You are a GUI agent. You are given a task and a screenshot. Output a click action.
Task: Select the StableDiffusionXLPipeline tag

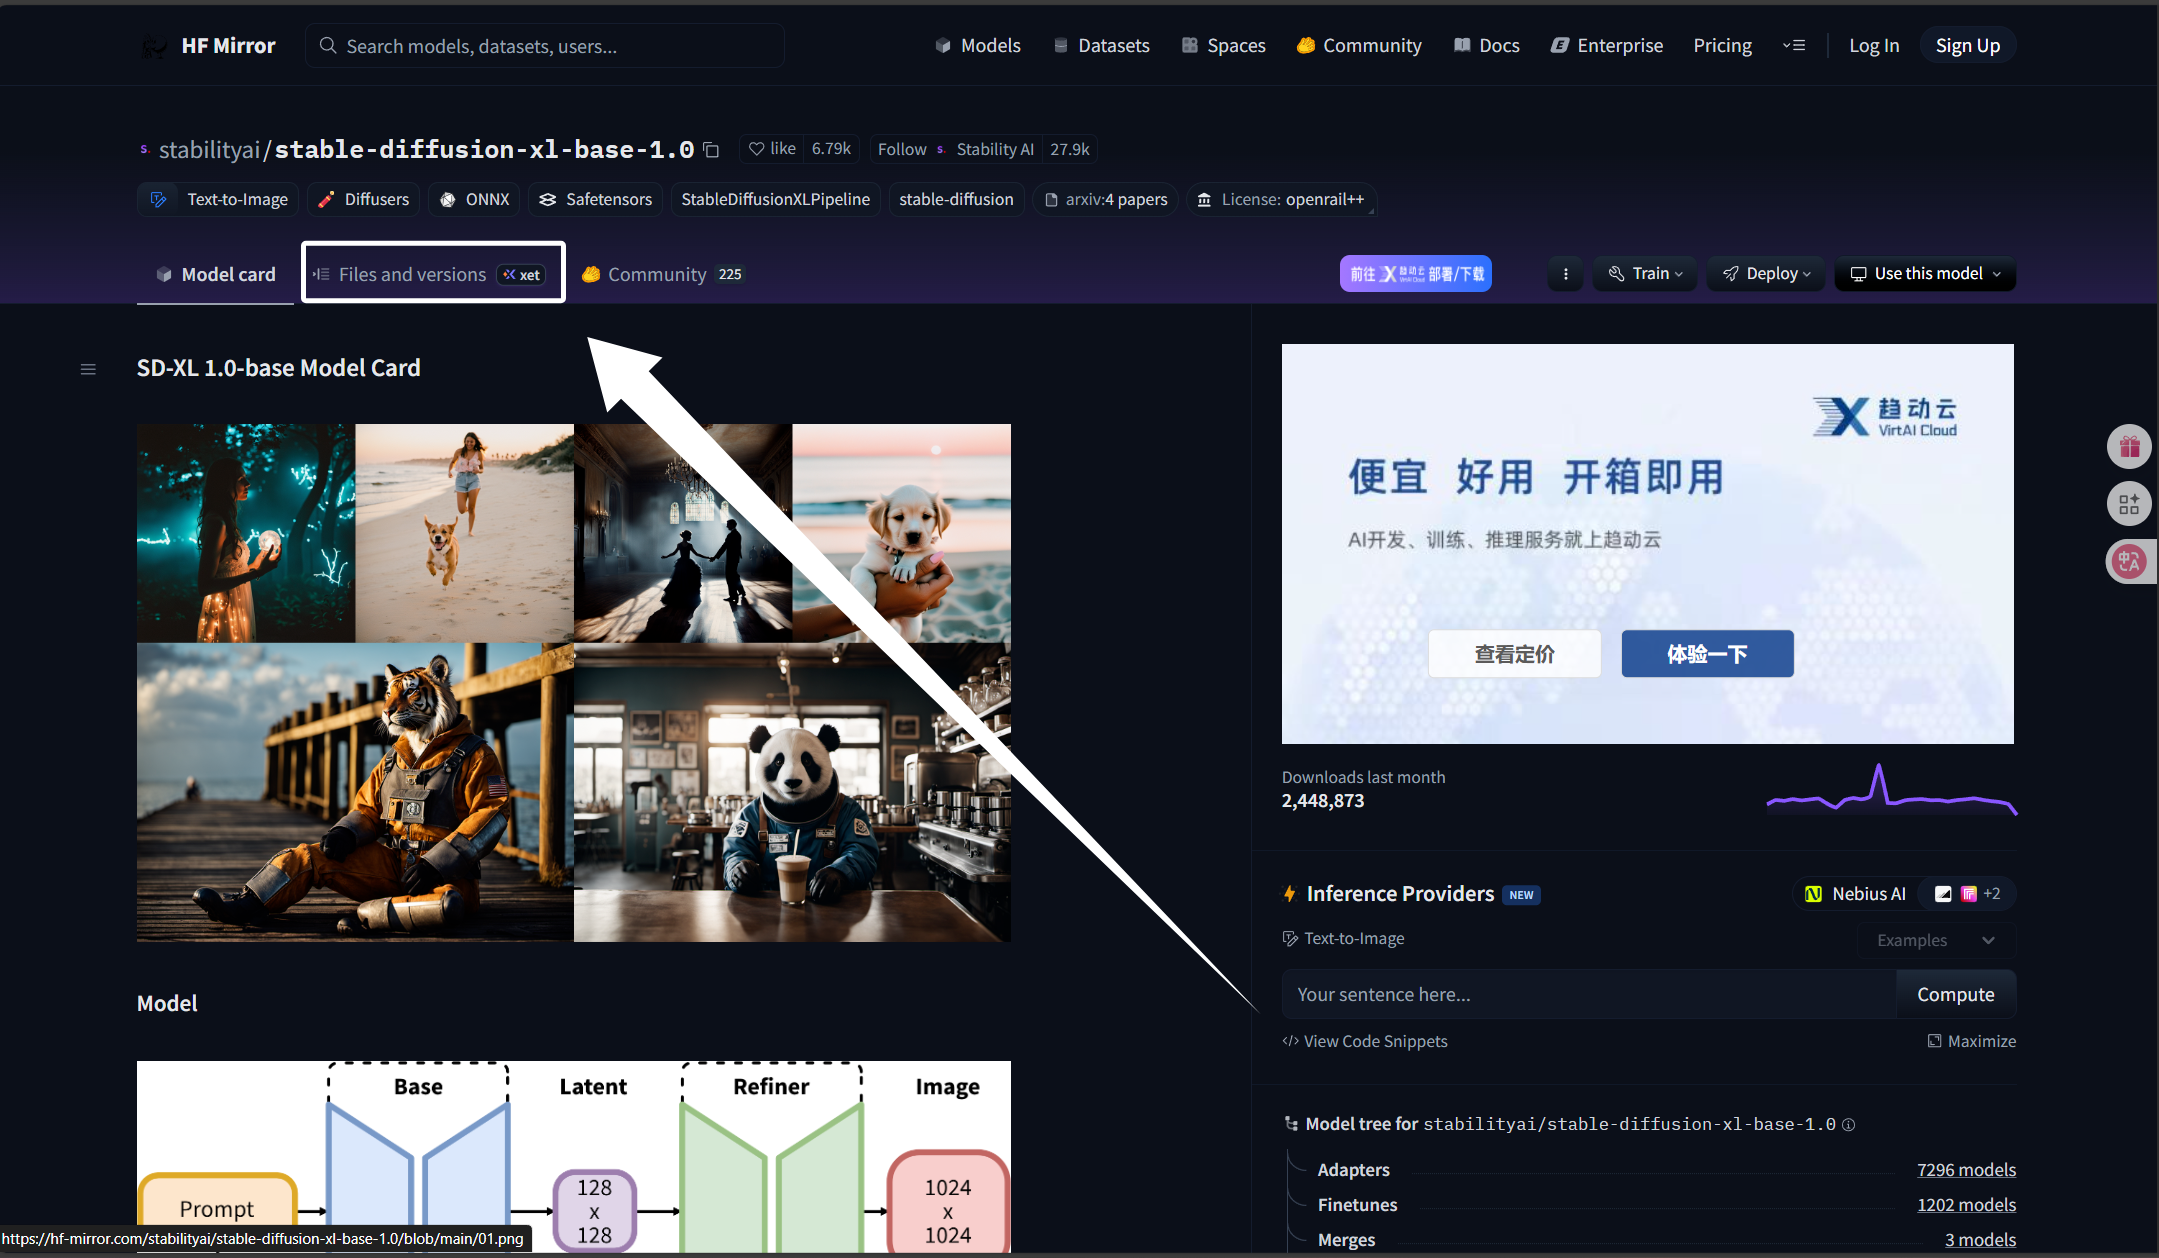click(775, 199)
